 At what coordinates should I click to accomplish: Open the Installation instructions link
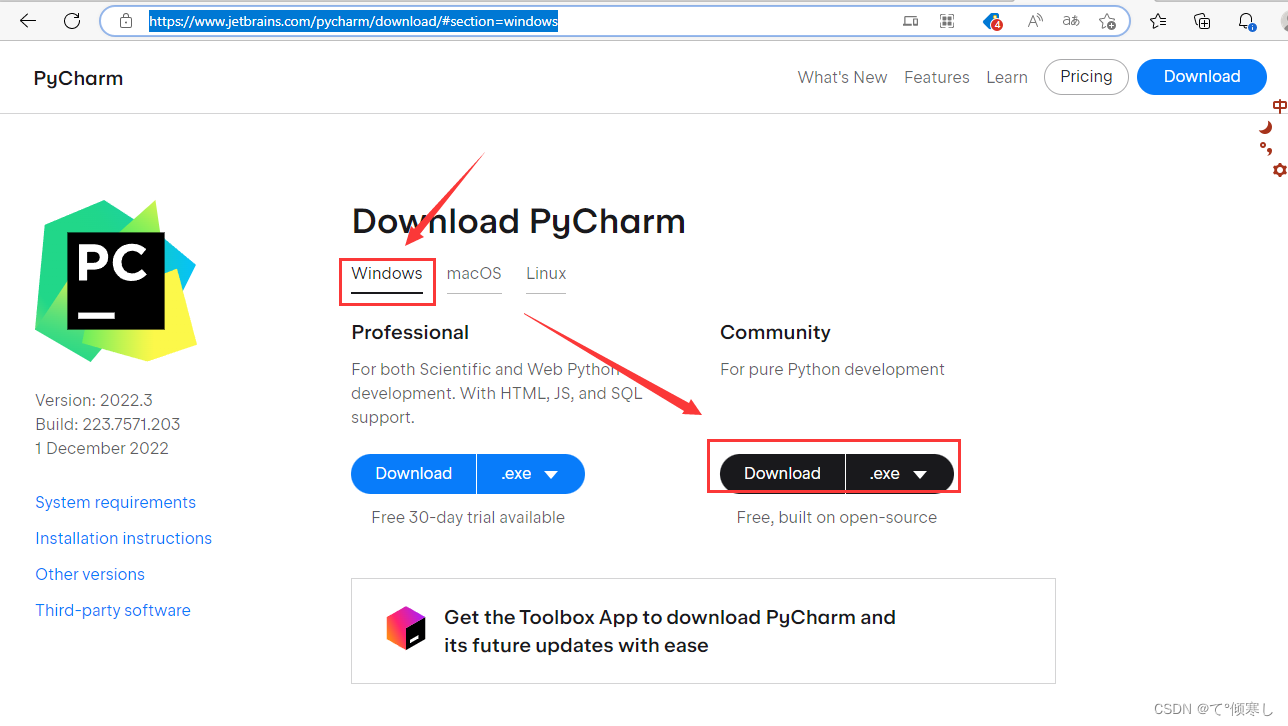click(123, 538)
